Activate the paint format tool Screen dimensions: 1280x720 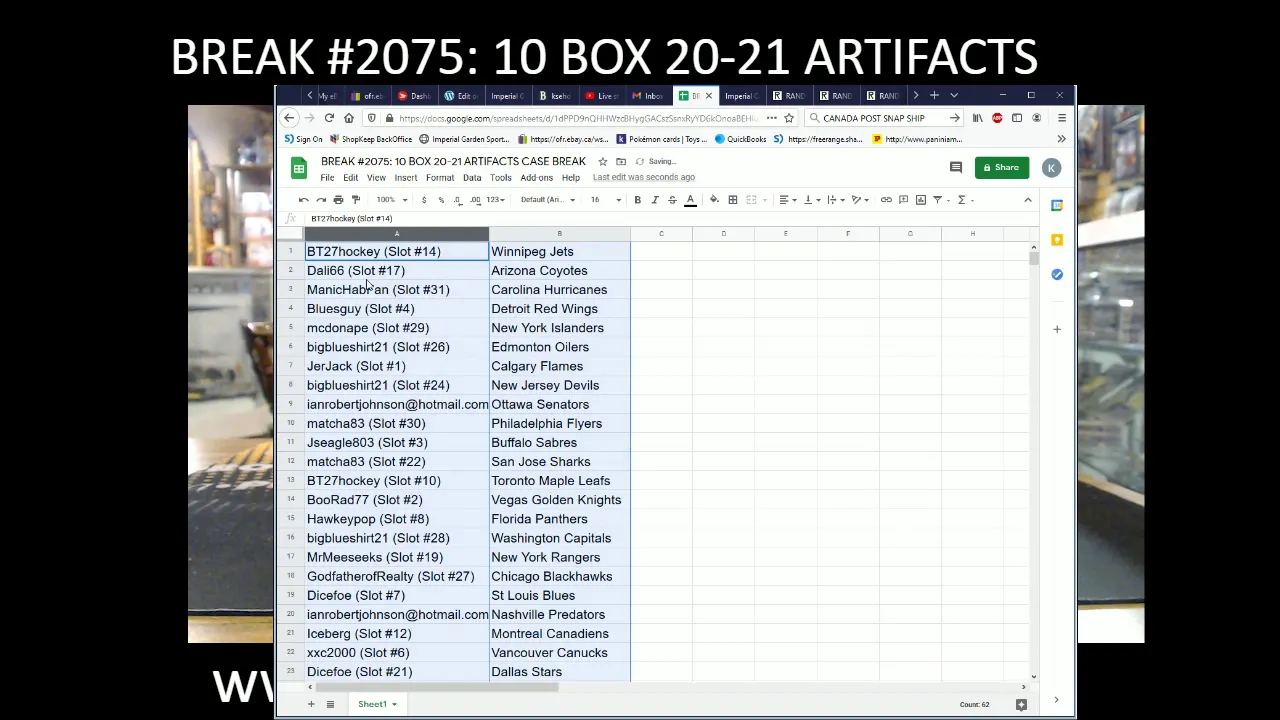point(355,200)
